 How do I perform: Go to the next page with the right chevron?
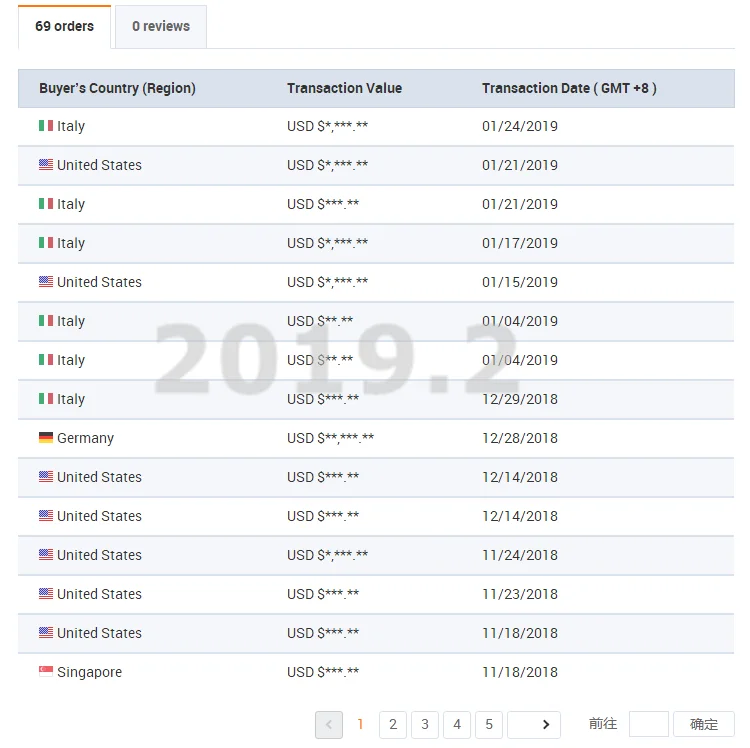tap(545, 725)
